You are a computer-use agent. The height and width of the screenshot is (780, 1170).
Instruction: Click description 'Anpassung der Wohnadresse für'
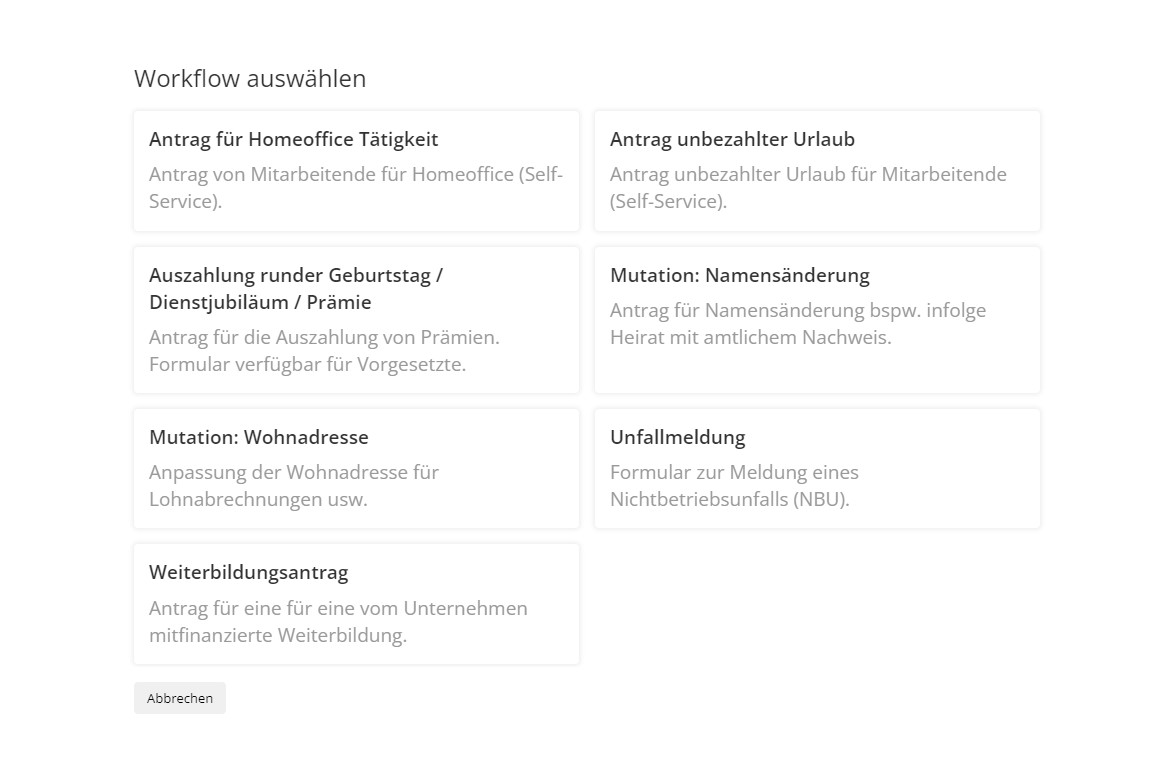click(x=294, y=473)
